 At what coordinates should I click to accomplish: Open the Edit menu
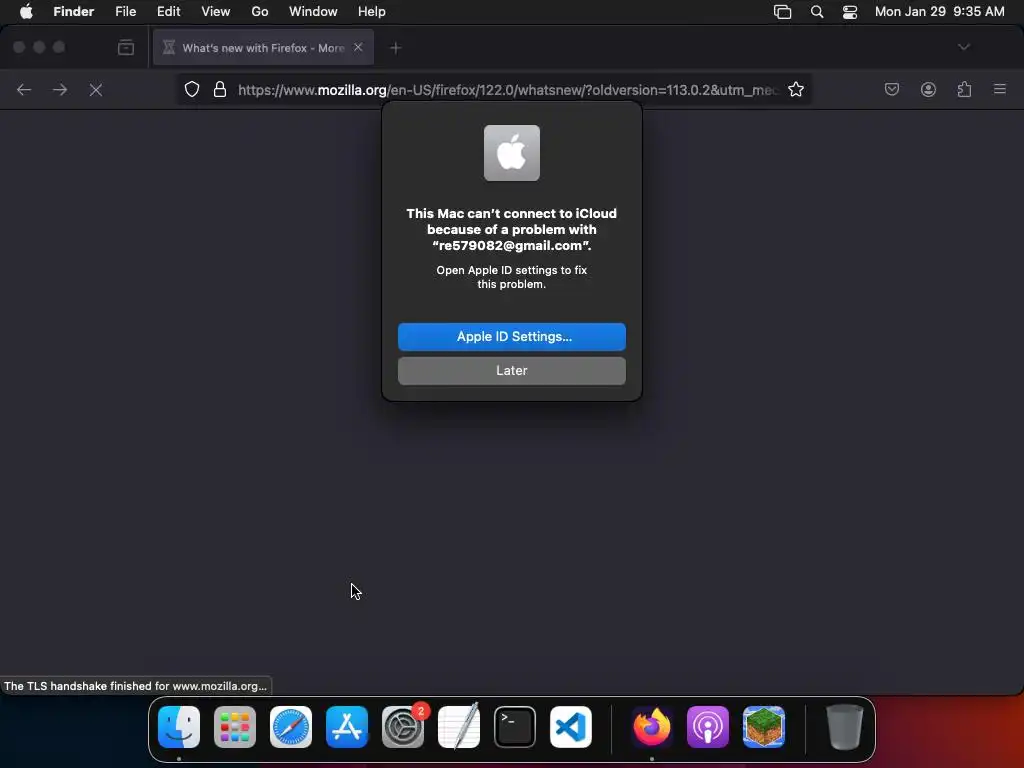coord(168,12)
